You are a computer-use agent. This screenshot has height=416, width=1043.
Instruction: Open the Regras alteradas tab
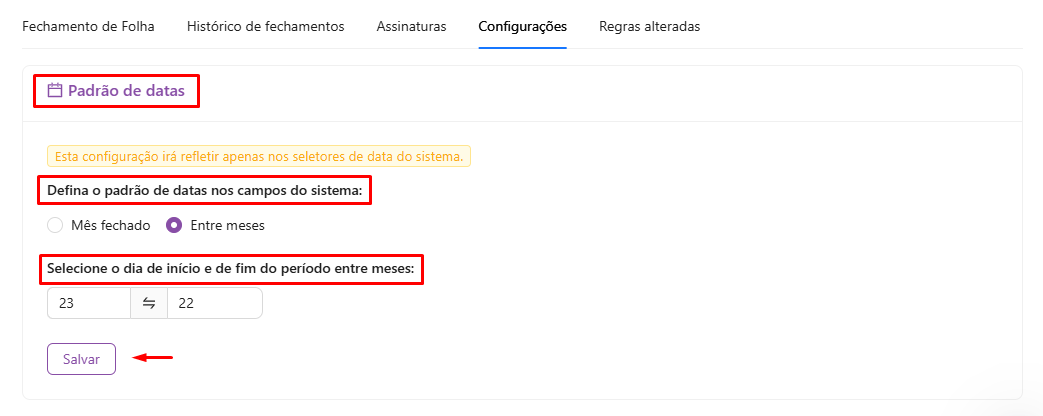click(x=649, y=27)
